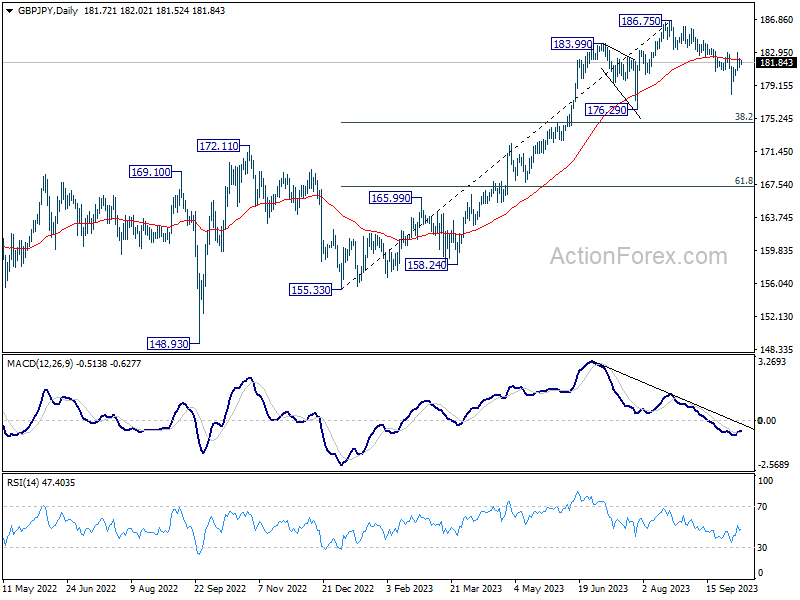The image size is (800, 600).
Task: Click the 22 Sep 2022 date marker
Action: (x=220, y=589)
